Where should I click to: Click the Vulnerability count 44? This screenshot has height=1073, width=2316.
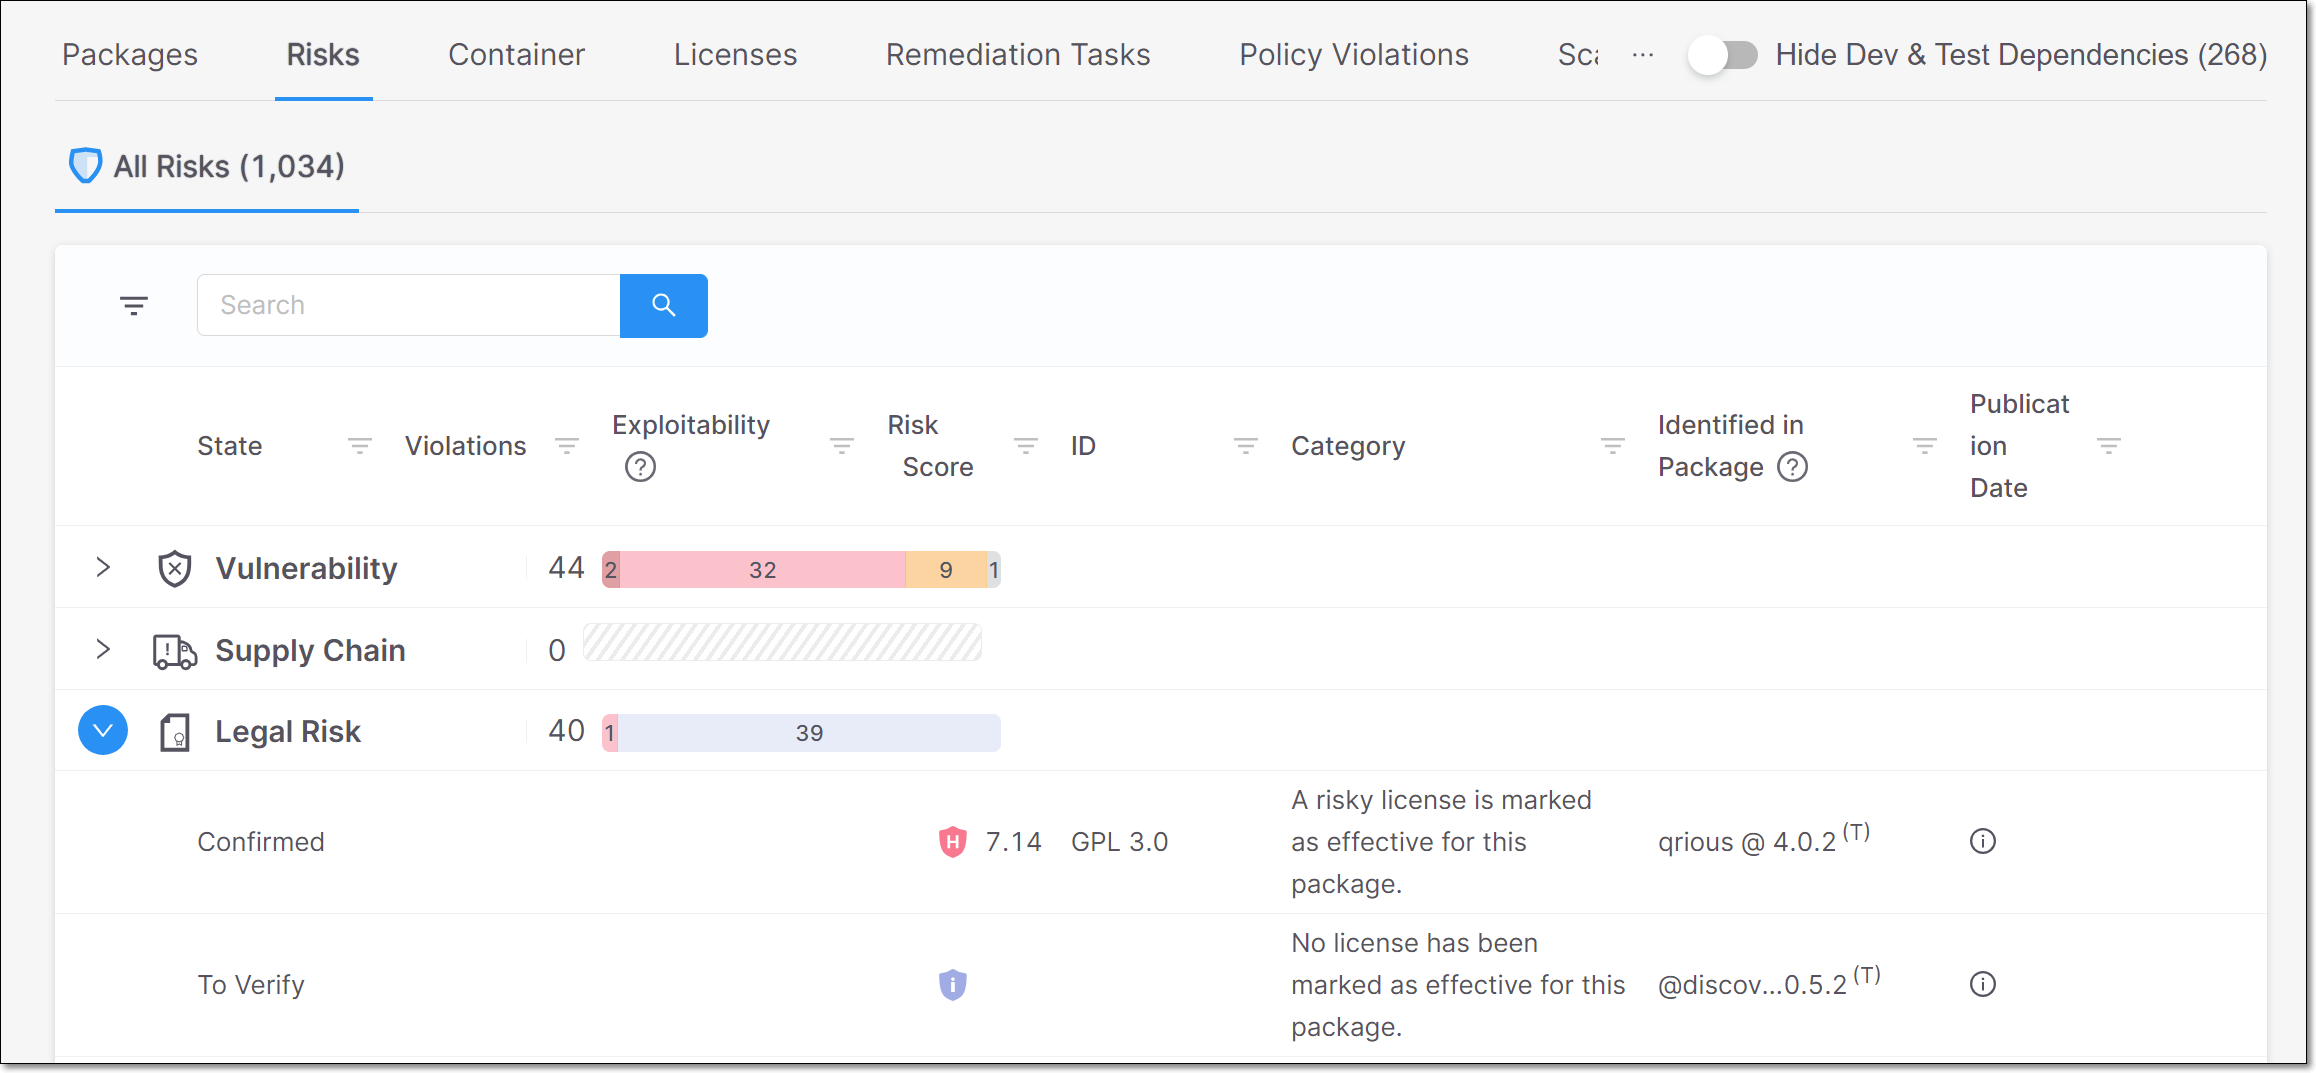pyautogui.click(x=566, y=568)
